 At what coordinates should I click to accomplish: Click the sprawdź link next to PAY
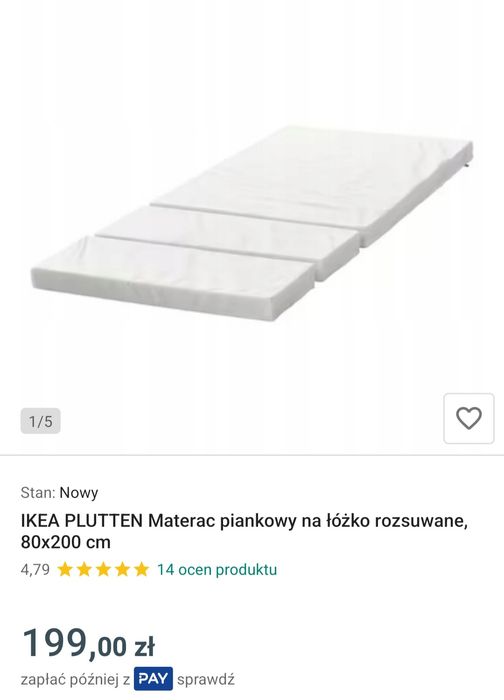(206, 680)
